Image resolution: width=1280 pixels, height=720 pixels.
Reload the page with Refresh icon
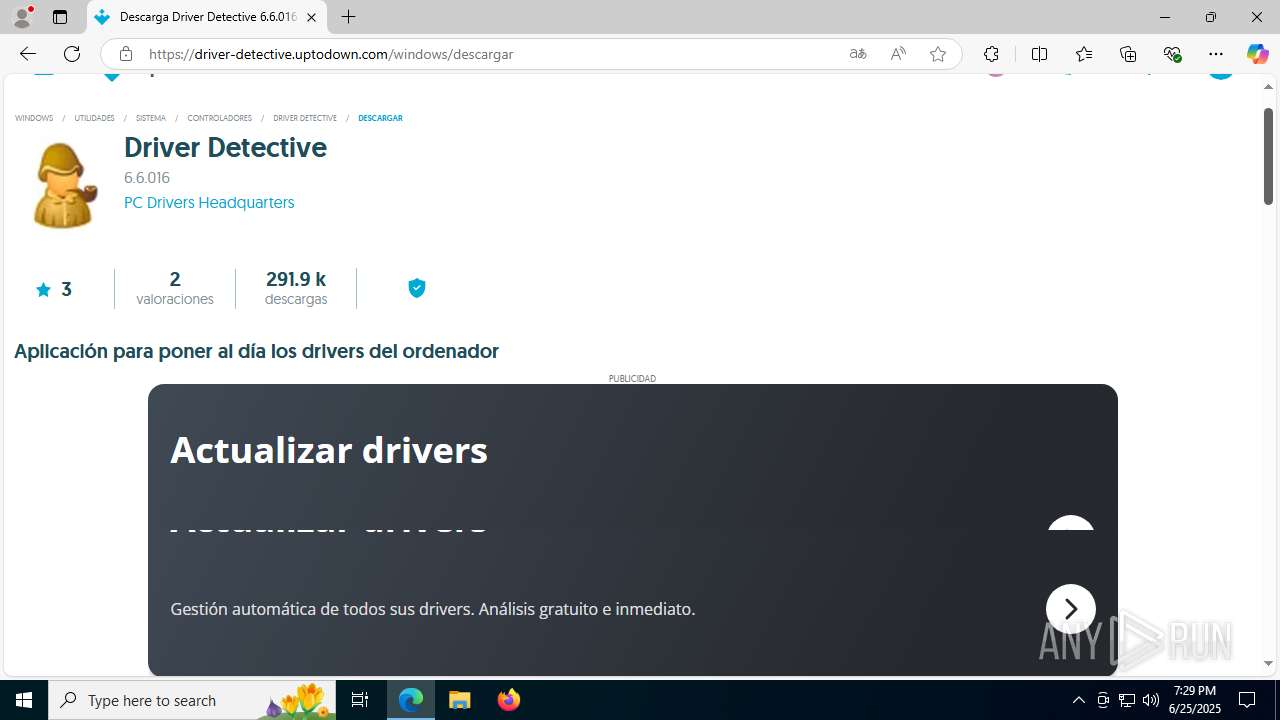(72, 54)
